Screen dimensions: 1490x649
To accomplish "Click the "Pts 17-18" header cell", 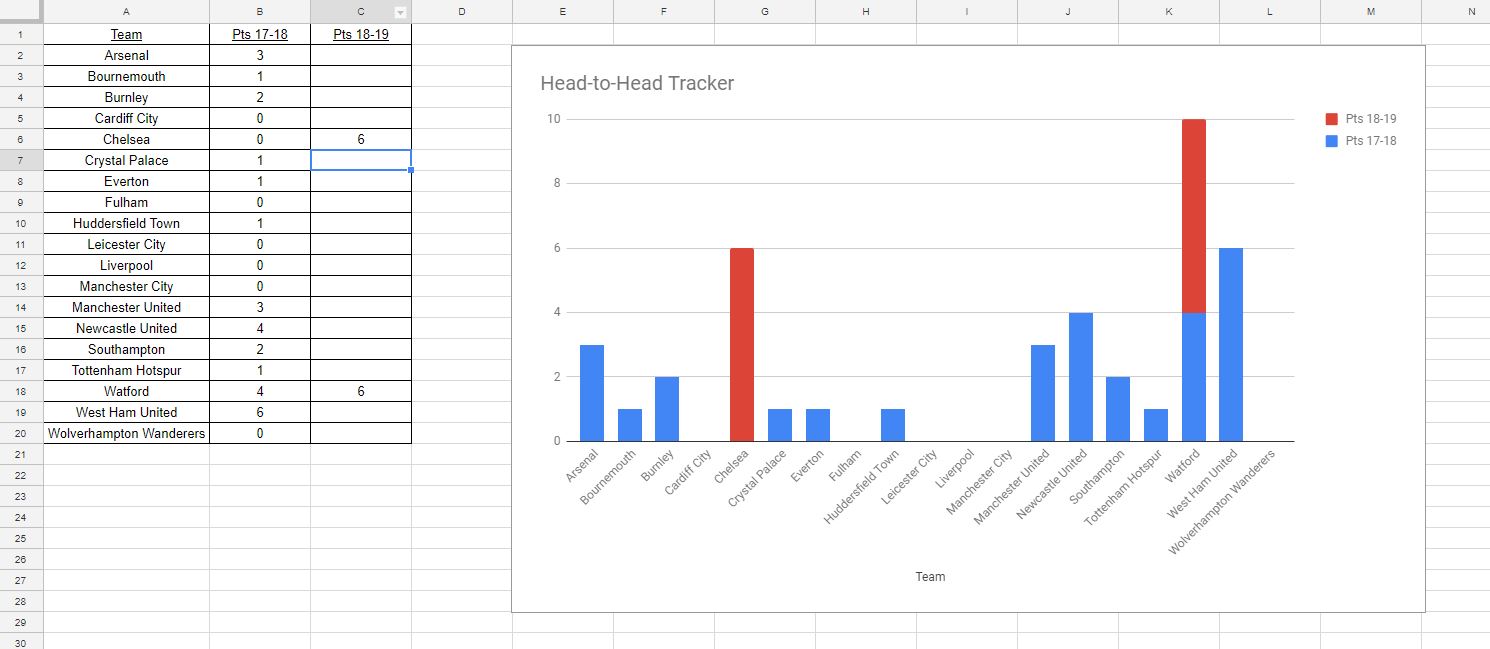I will point(260,34).
